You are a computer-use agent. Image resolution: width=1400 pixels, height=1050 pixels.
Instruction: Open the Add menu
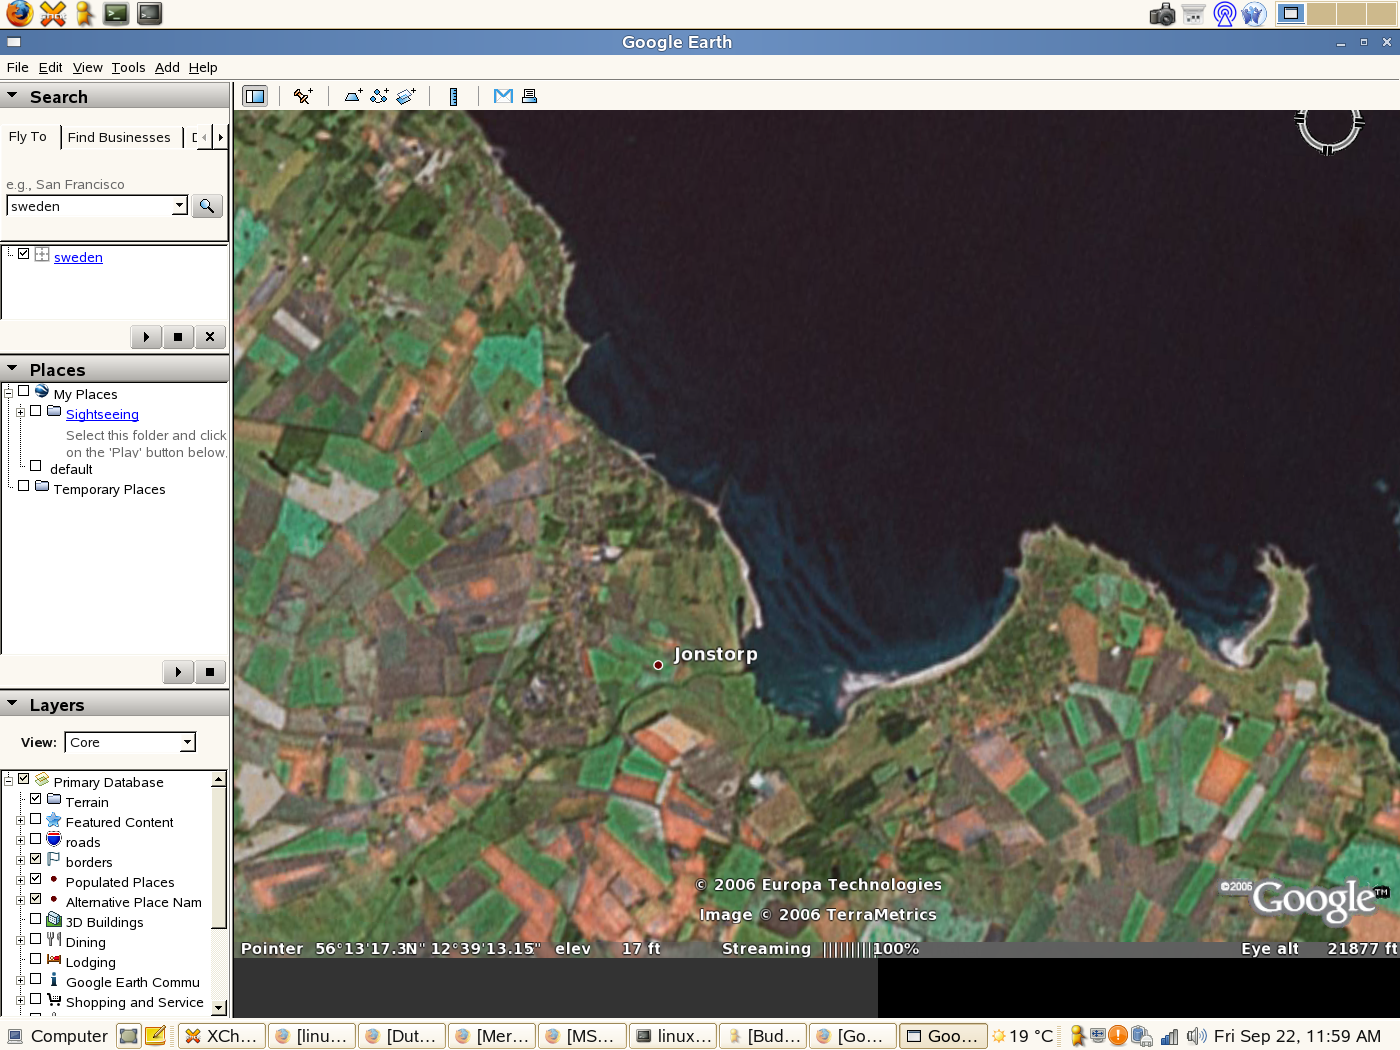click(168, 67)
